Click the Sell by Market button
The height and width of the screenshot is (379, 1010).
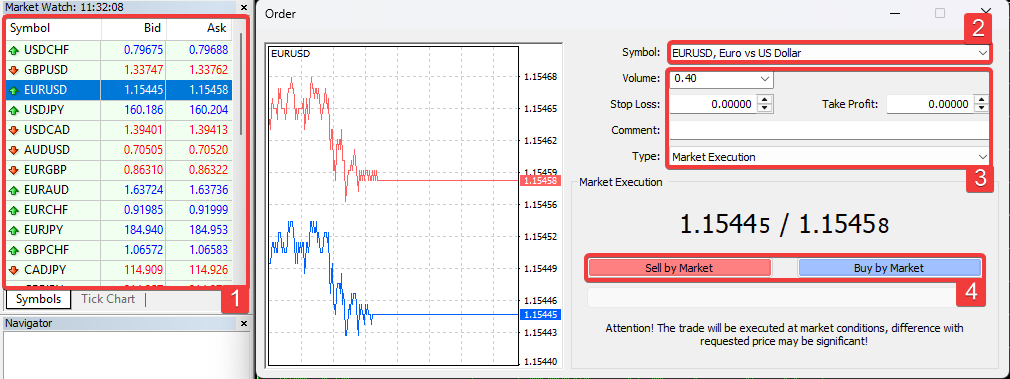point(679,268)
